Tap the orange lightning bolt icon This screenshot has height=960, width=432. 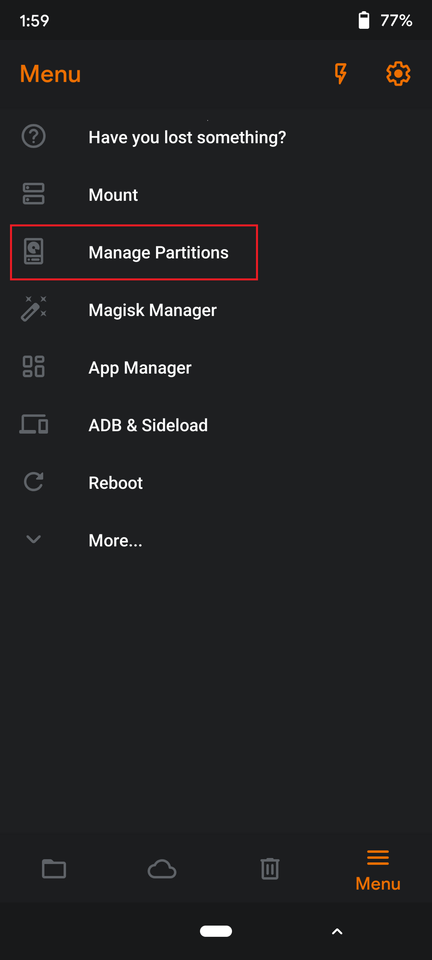click(340, 74)
